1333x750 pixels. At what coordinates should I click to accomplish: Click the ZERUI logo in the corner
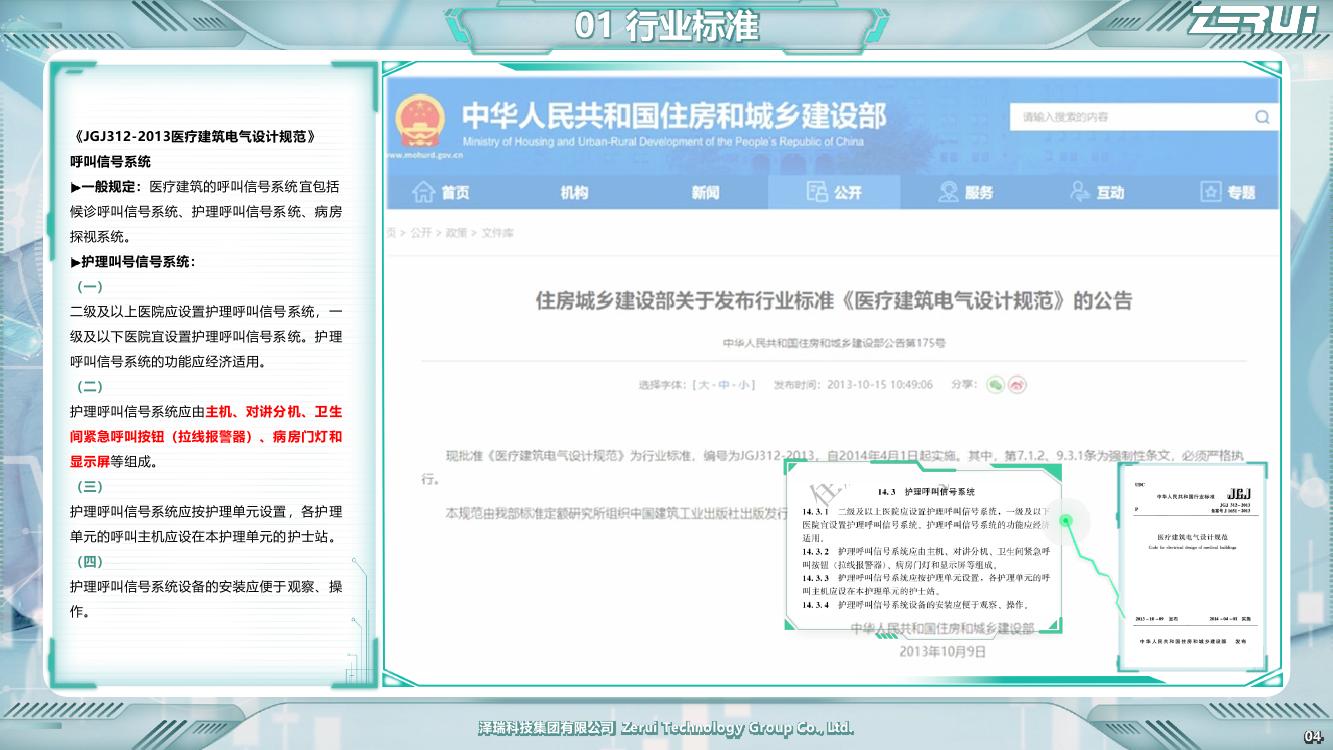[1253, 20]
